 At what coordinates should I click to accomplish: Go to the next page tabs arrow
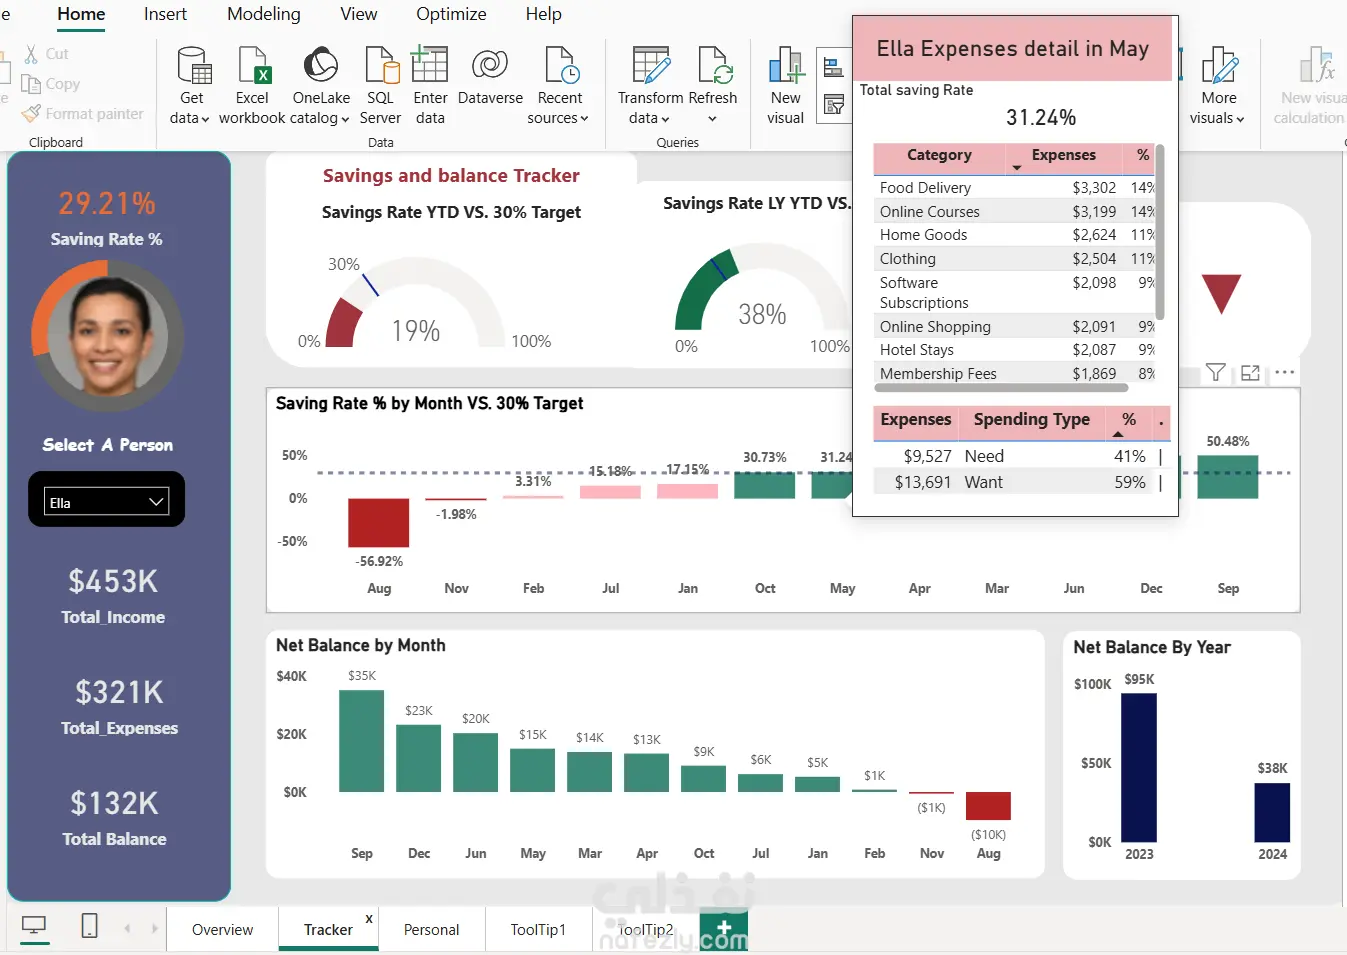pos(154,929)
